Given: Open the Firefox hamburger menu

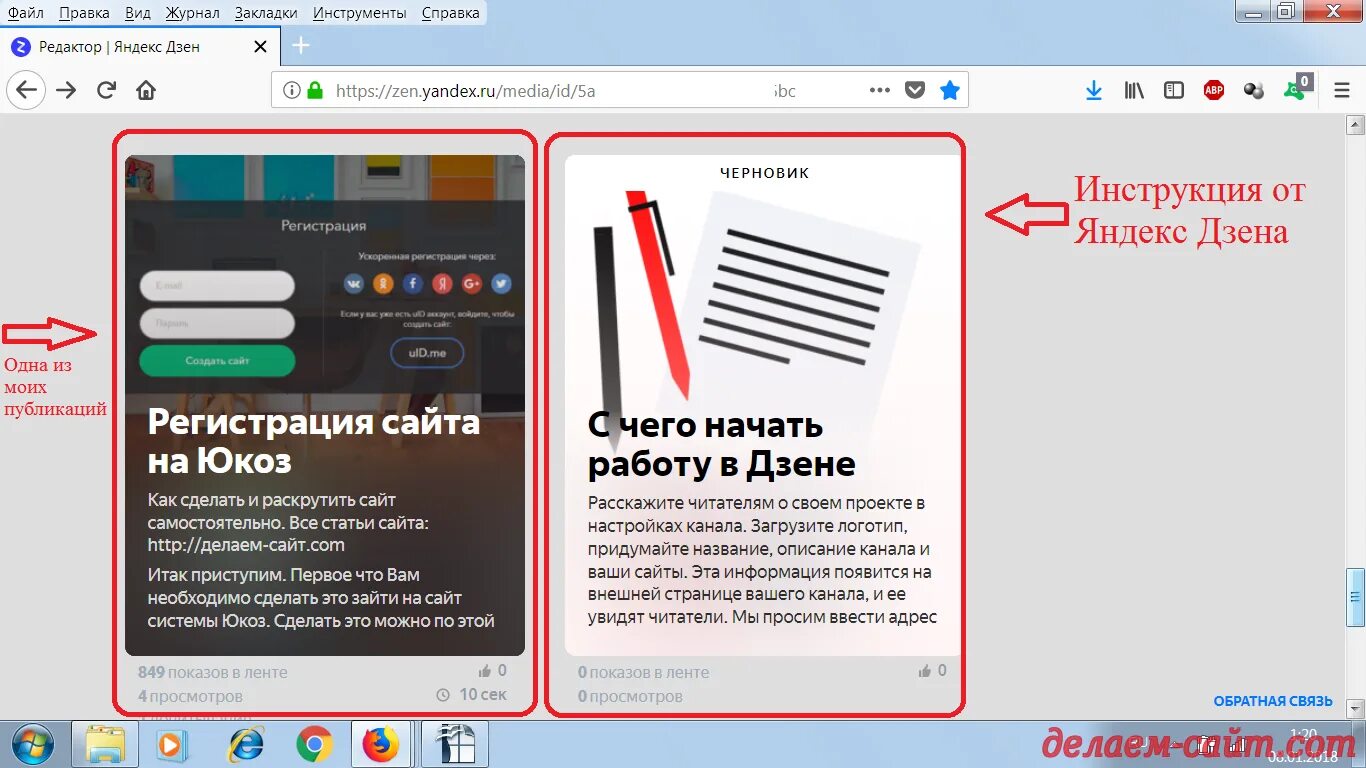Looking at the screenshot, I should pyautogui.click(x=1342, y=90).
